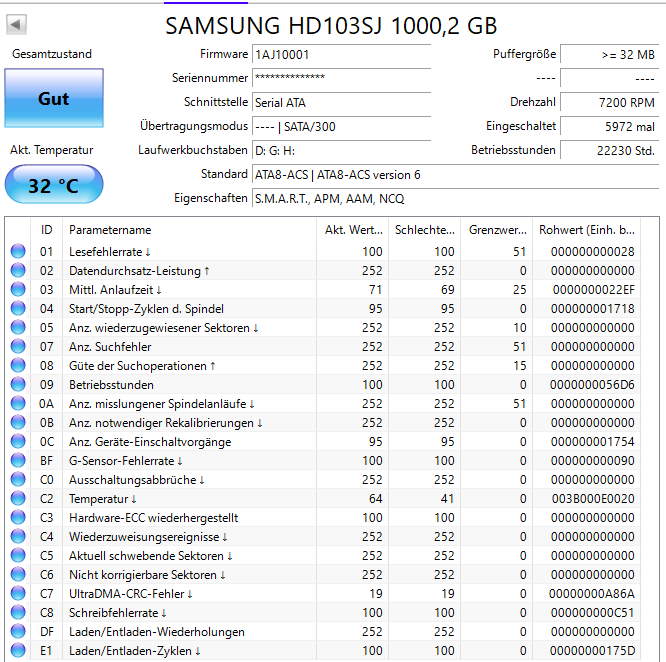Click the Gesamtzustand label
Viewport: 666px width, 662px height.
pos(52,54)
